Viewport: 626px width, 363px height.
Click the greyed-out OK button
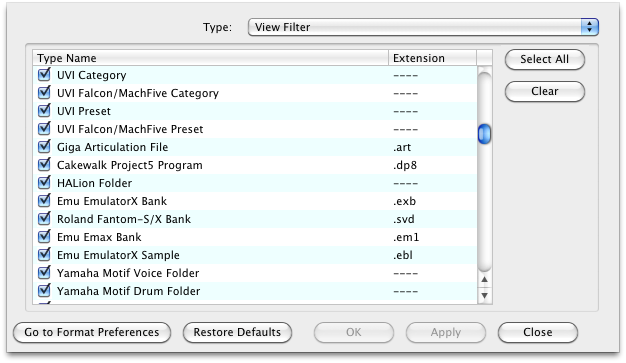point(354,332)
